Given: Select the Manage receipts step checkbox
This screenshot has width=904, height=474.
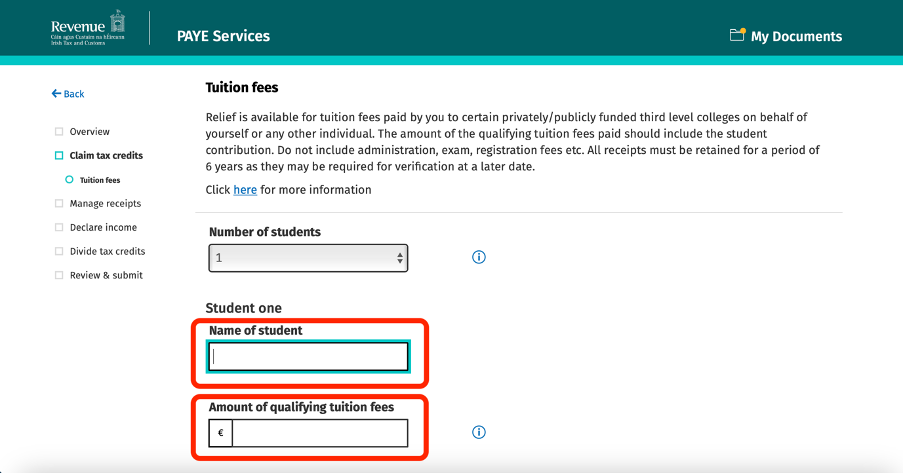Looking at the screenshot, I should pos(59,203).
